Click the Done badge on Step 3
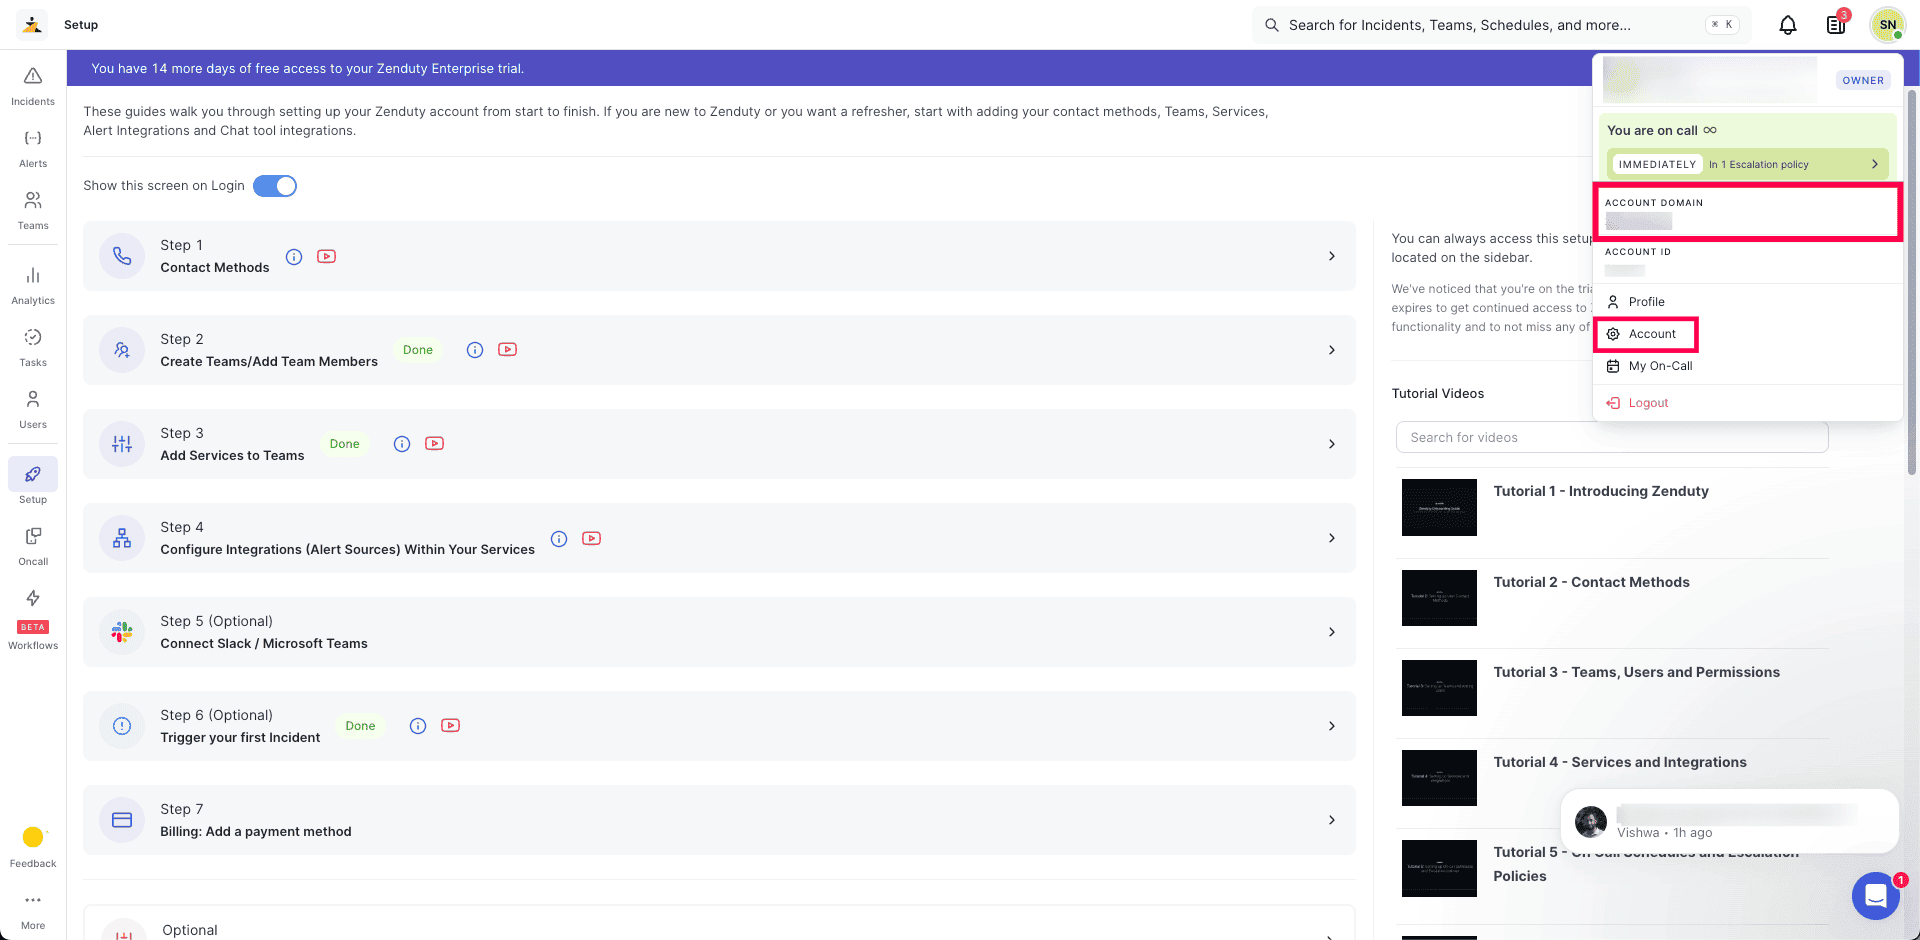 click(x=345, y=444)
